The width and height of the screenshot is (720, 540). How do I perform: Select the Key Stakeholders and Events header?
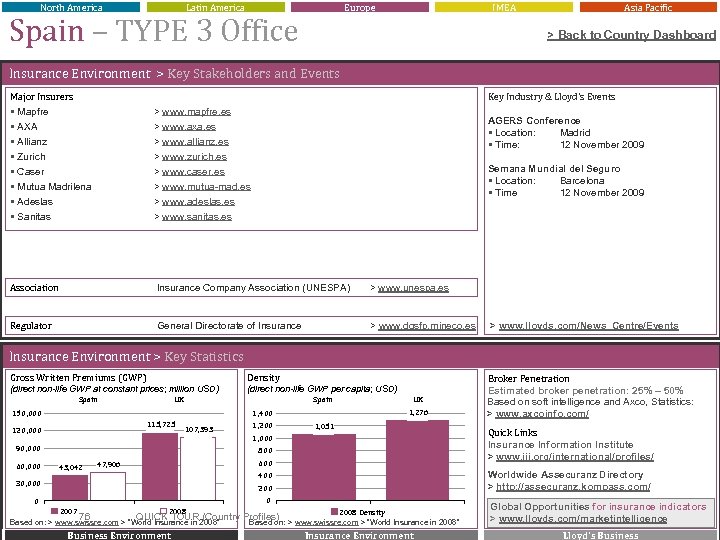(x=253, y=73)
